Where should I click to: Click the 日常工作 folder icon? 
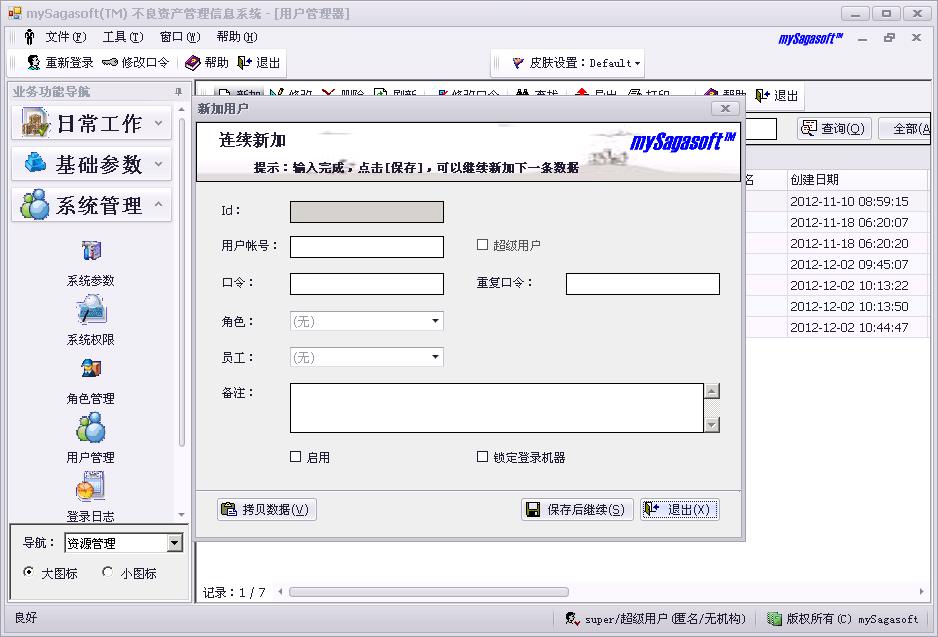pos(35,123)
